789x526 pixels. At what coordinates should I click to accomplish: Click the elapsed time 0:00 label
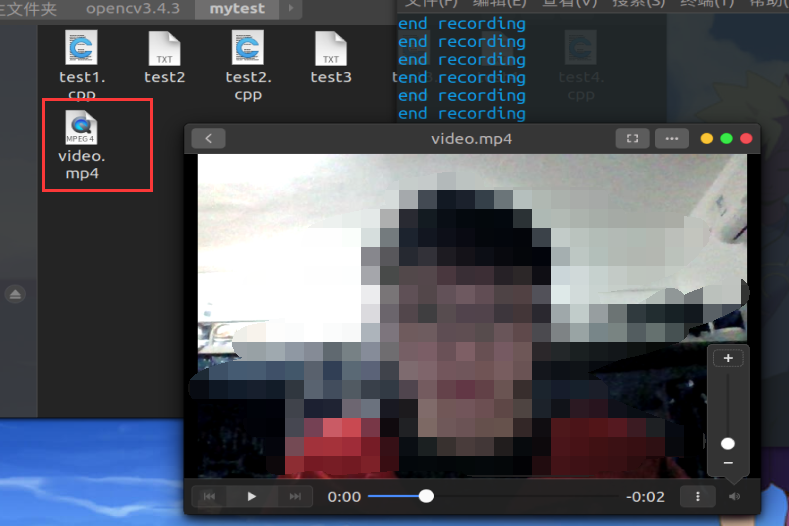pyautogui.click(x=344, y=497)
